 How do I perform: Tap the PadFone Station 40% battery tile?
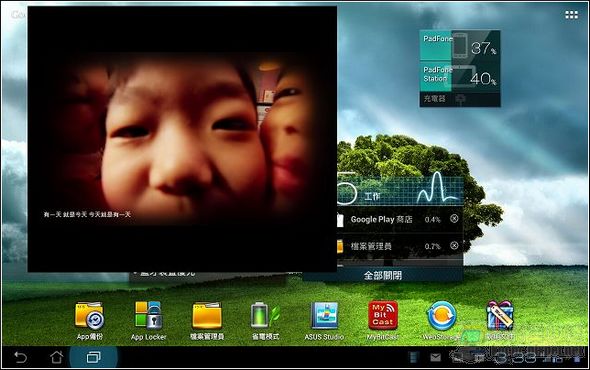460,77
